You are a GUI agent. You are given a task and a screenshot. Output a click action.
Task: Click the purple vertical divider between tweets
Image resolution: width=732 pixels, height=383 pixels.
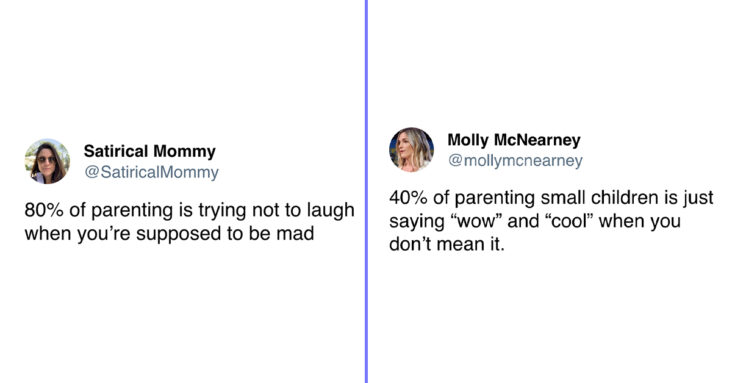pos(366,192)
